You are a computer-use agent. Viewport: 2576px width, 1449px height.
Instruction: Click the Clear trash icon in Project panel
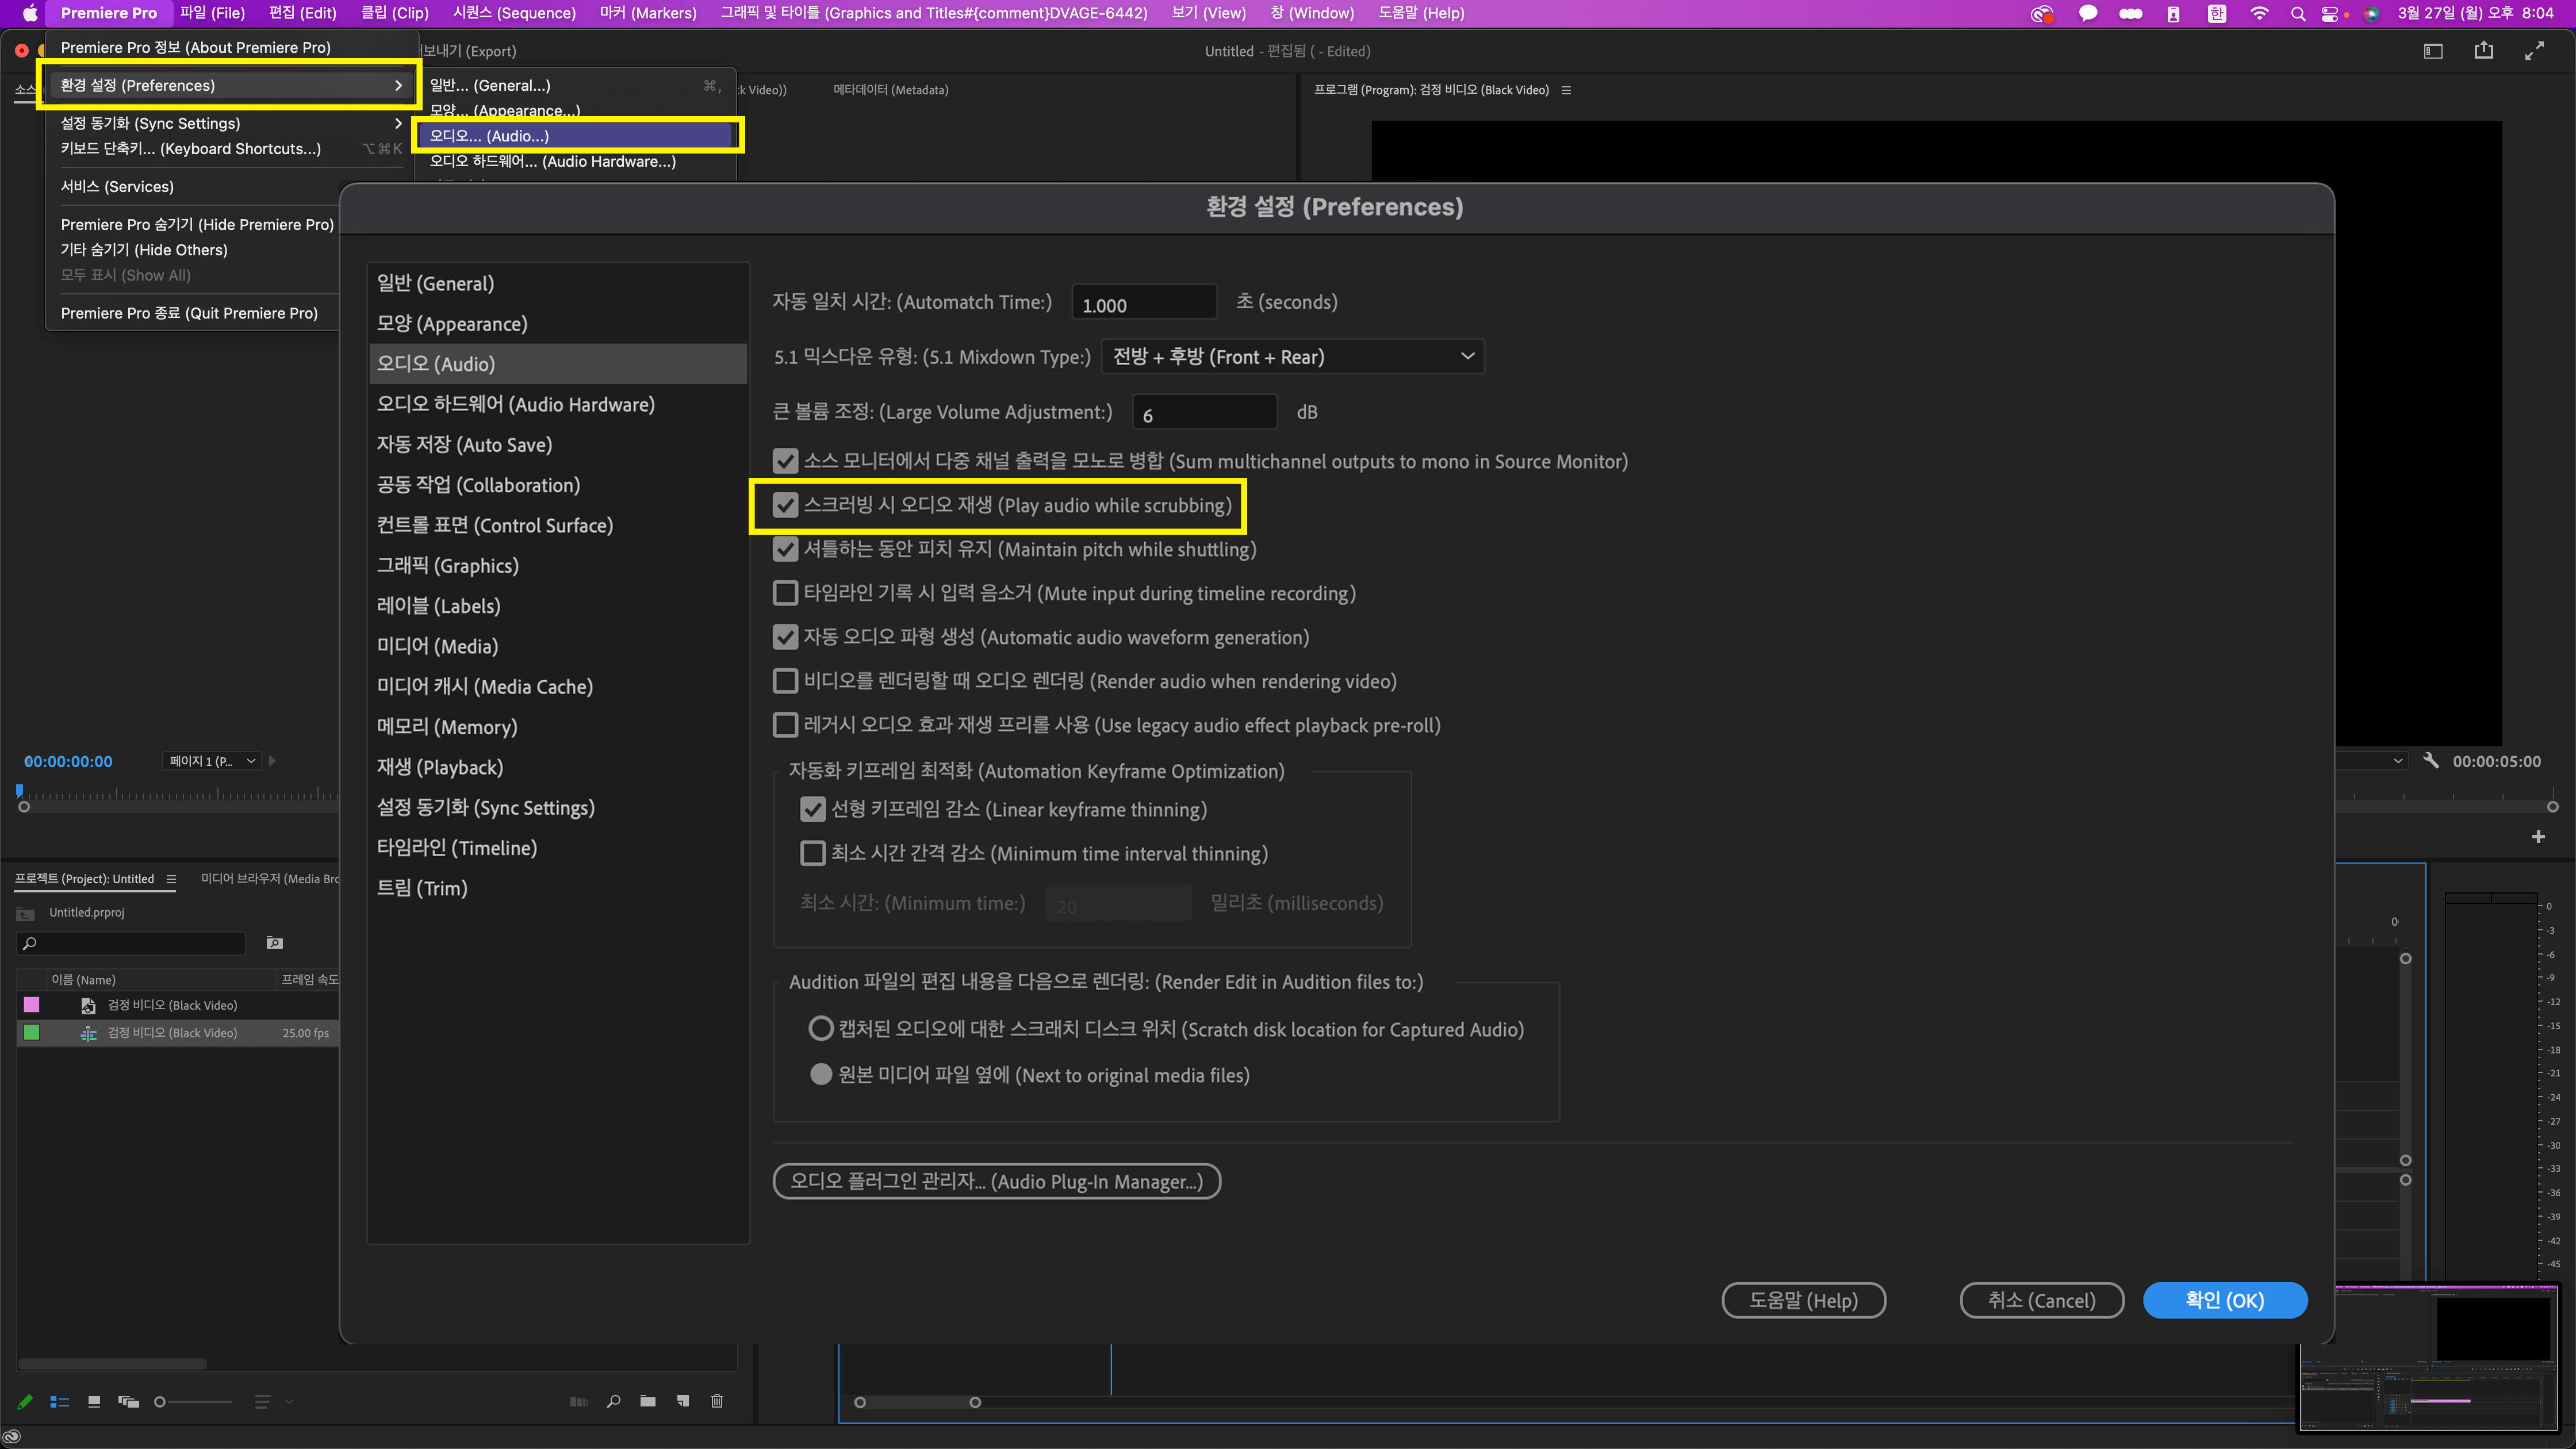[x=717, y=1401]
